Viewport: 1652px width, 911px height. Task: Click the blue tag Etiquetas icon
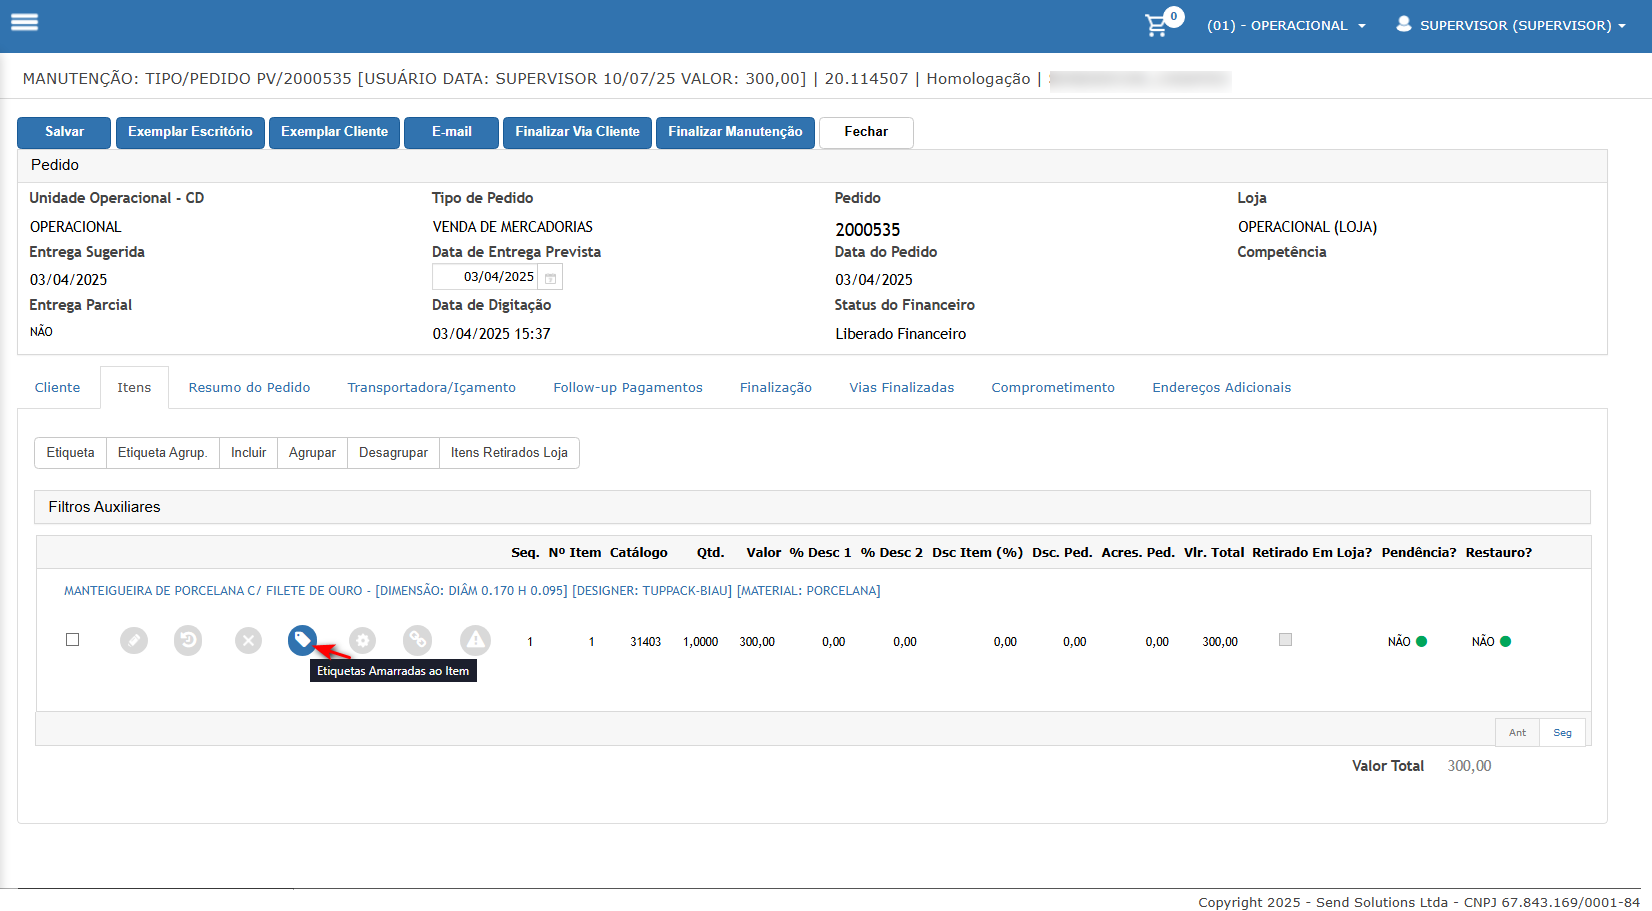(302, 640)
